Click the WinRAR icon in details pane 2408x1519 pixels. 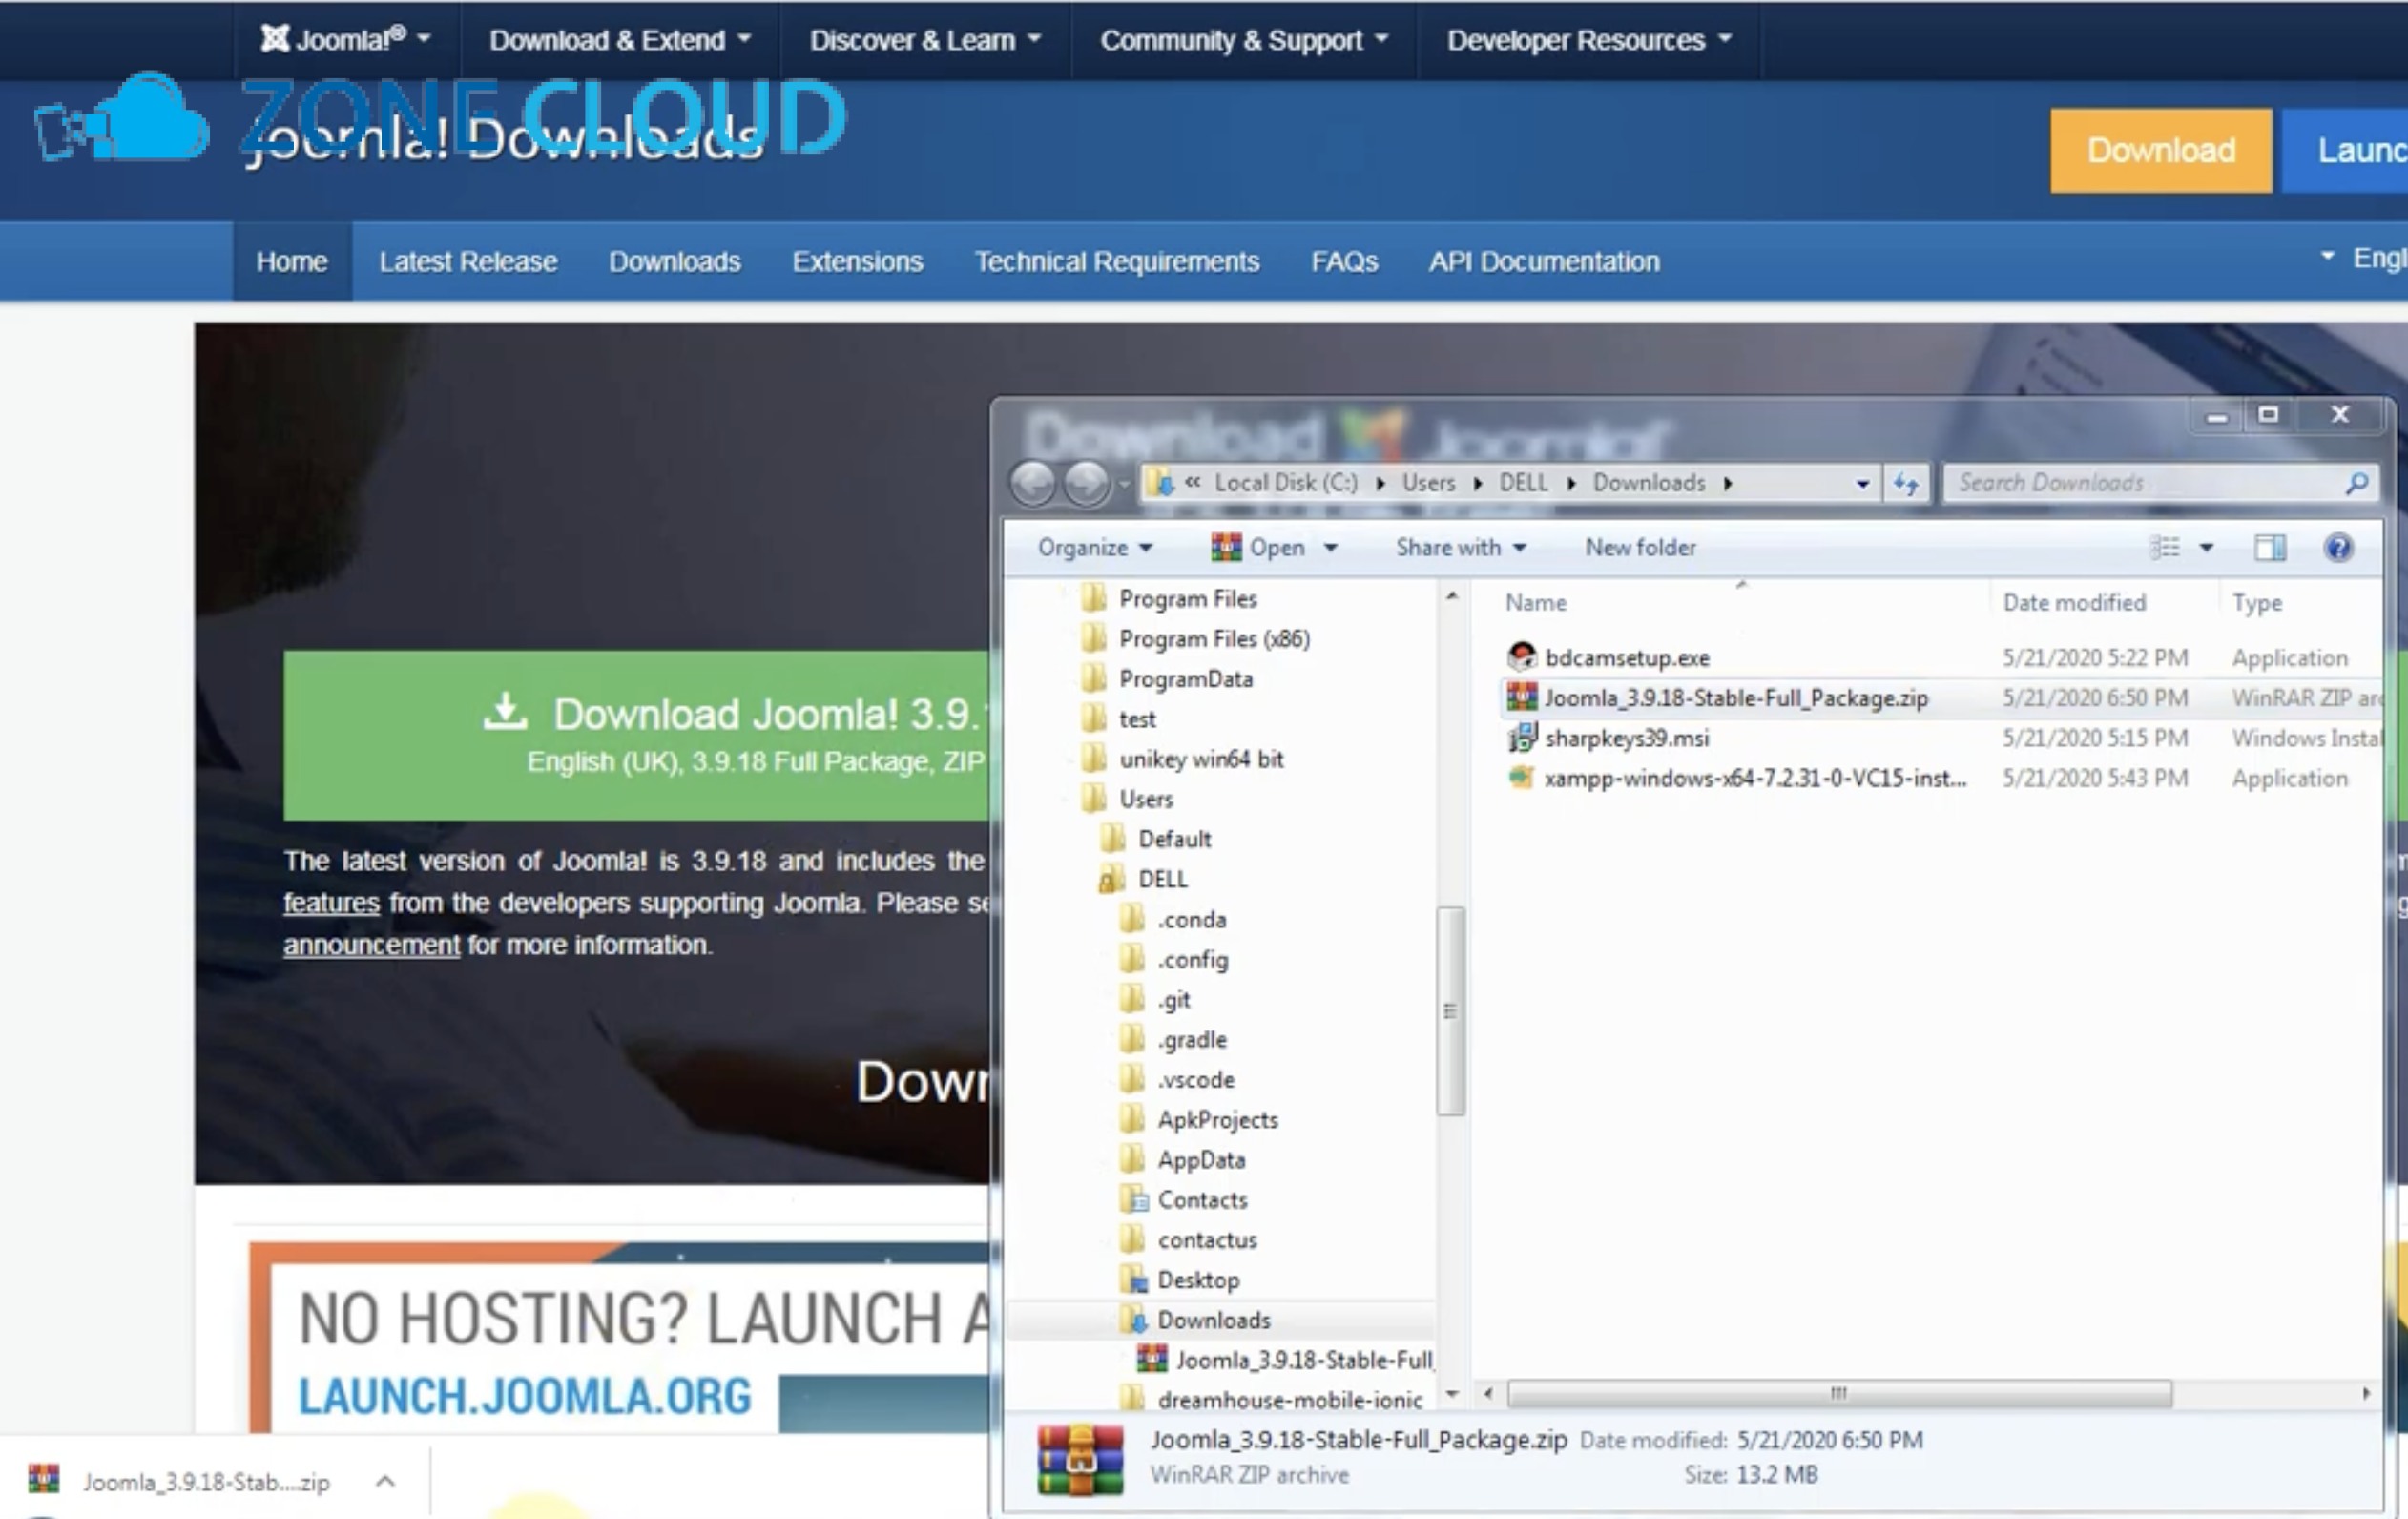coord(1080,1459)
